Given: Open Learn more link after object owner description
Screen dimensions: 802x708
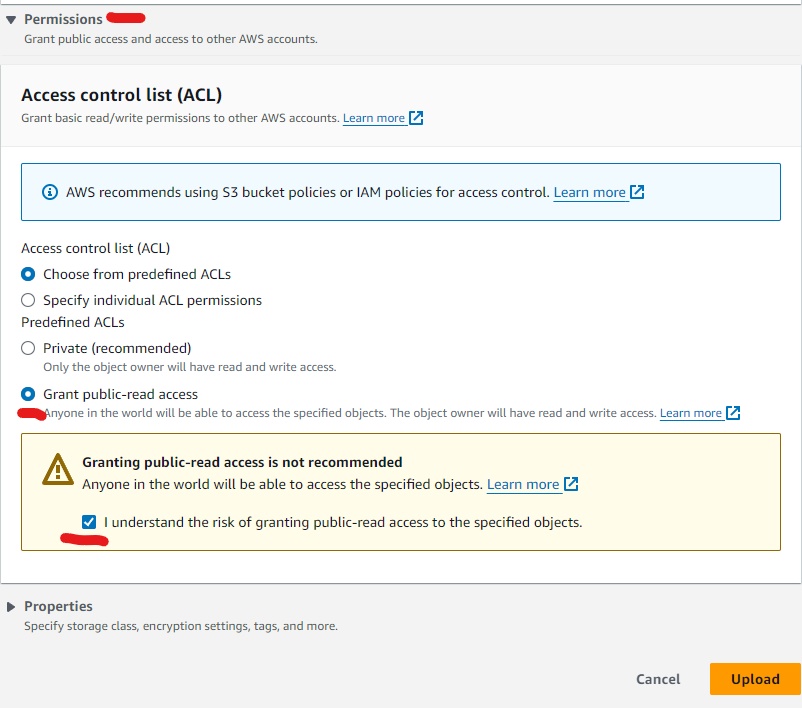Looking at the screenshot, I should pos(690,413).
